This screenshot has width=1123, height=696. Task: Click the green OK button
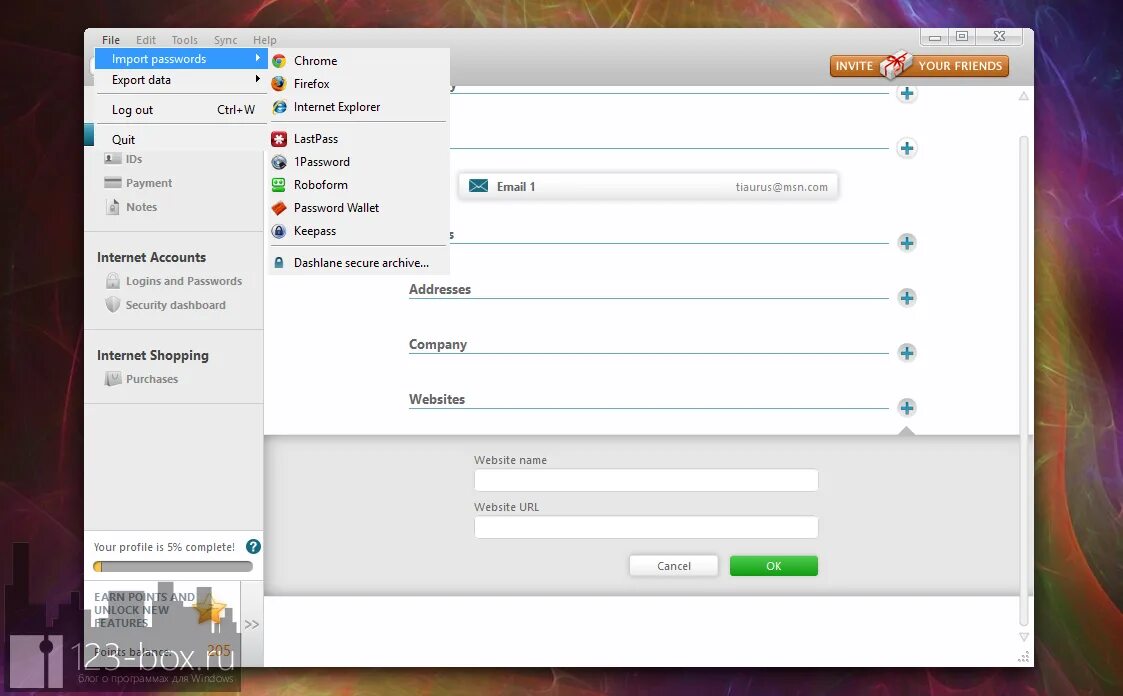coord(773,566)
